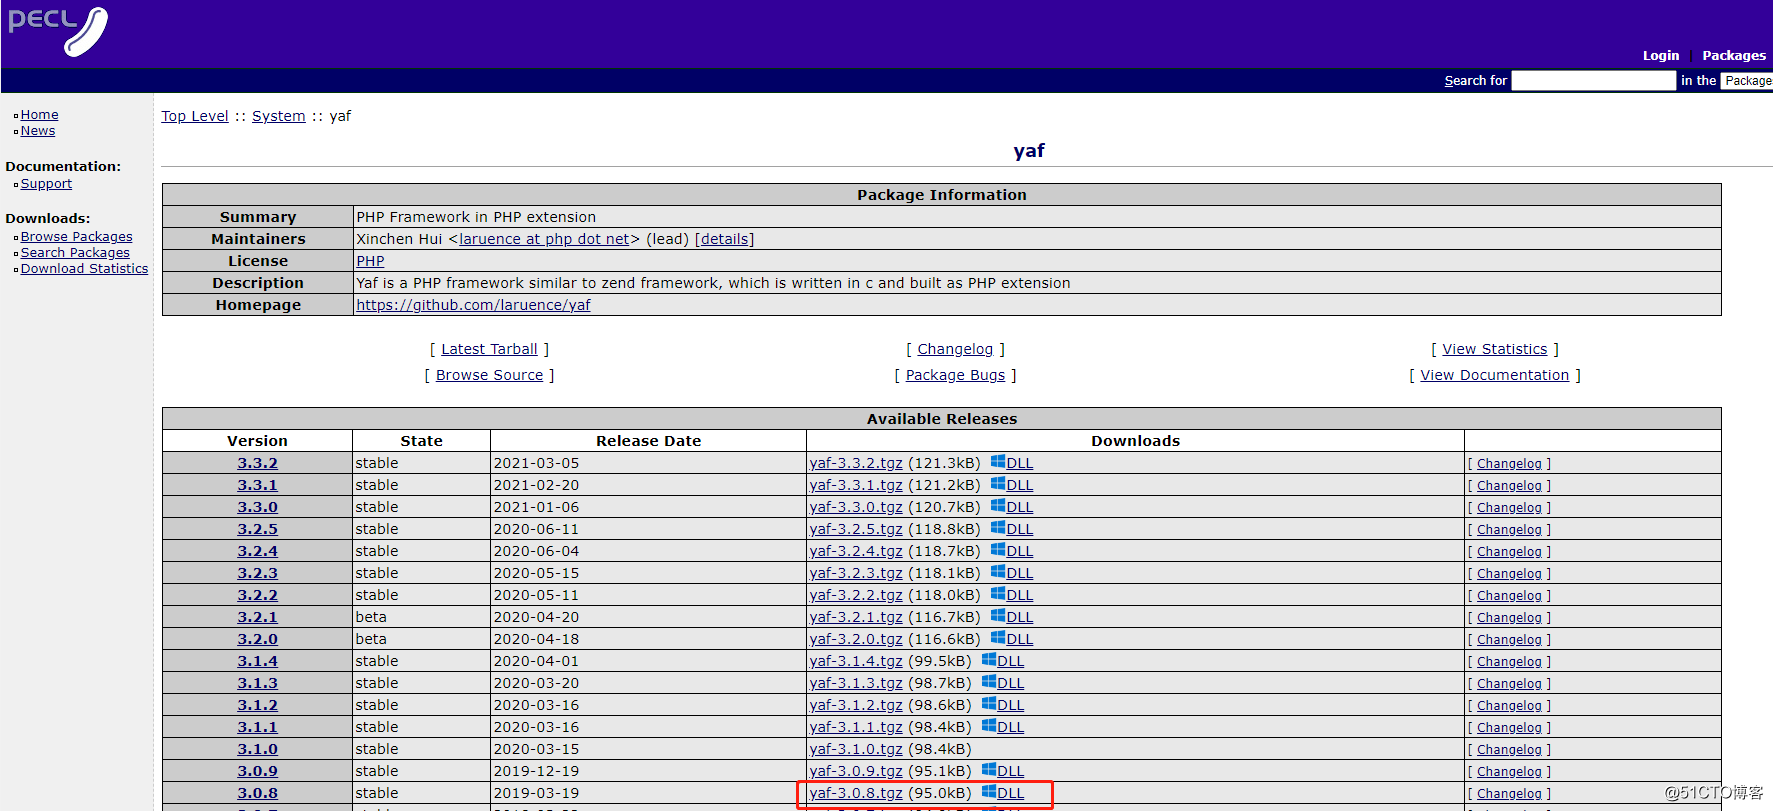Download Windows DLL for yaf 3.2.1
1773x811 pixels.
pos(1012,617)
